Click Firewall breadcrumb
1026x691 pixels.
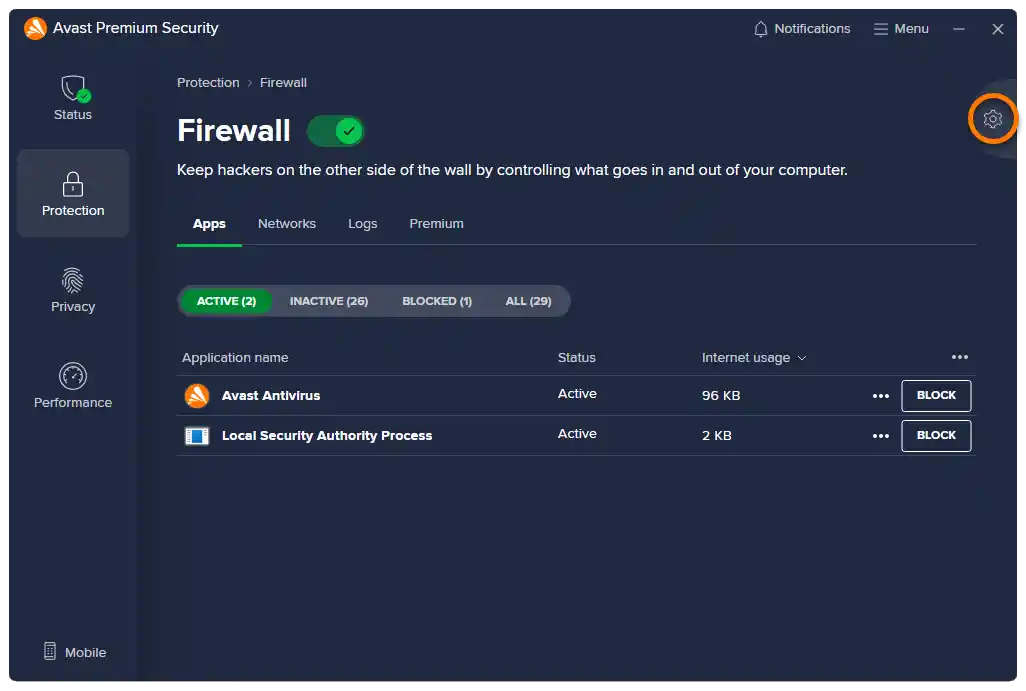click(283, 82)
